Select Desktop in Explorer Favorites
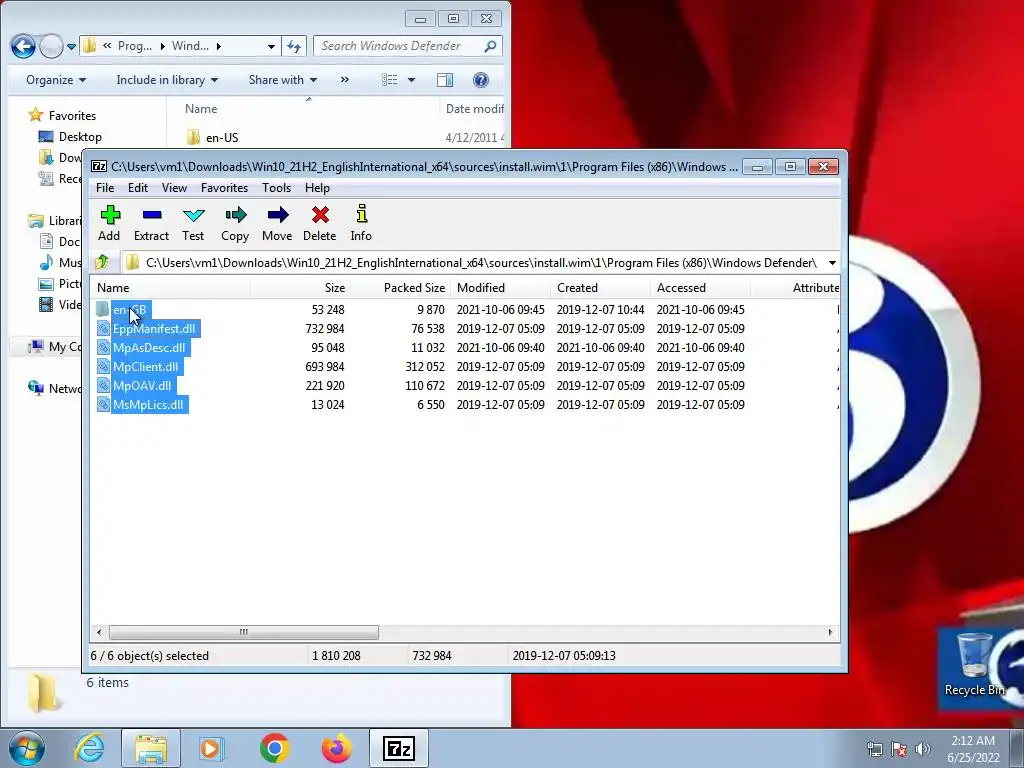 (x=80, y=136)
